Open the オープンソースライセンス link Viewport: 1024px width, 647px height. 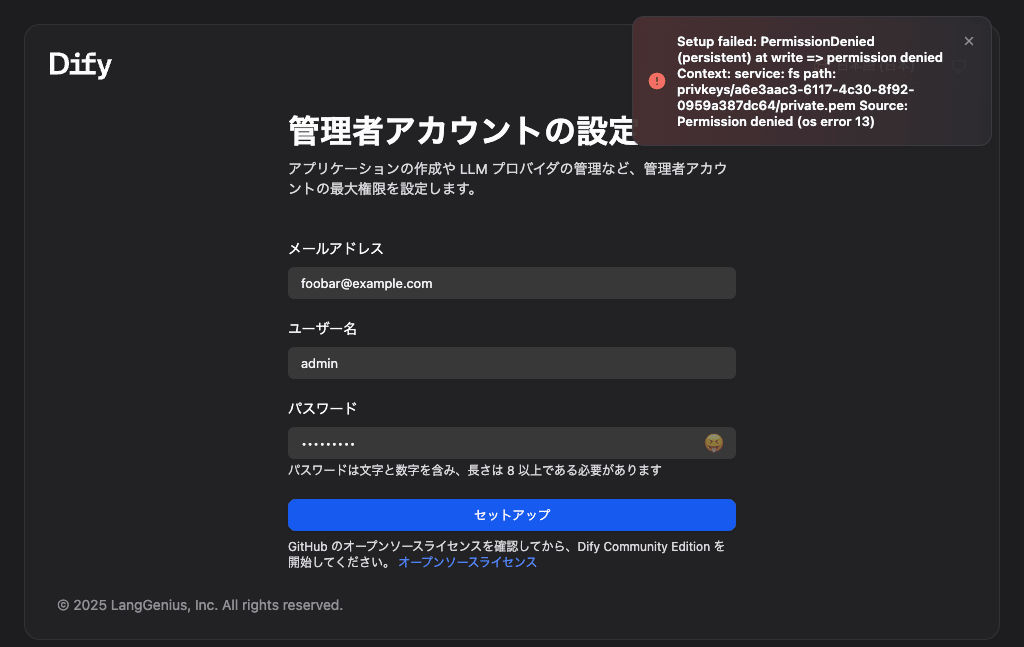click(x=468, y=562)
